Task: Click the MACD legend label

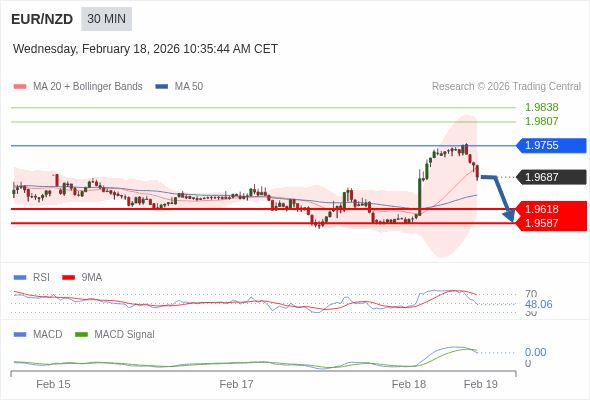Action: click(x=48, y=335)
